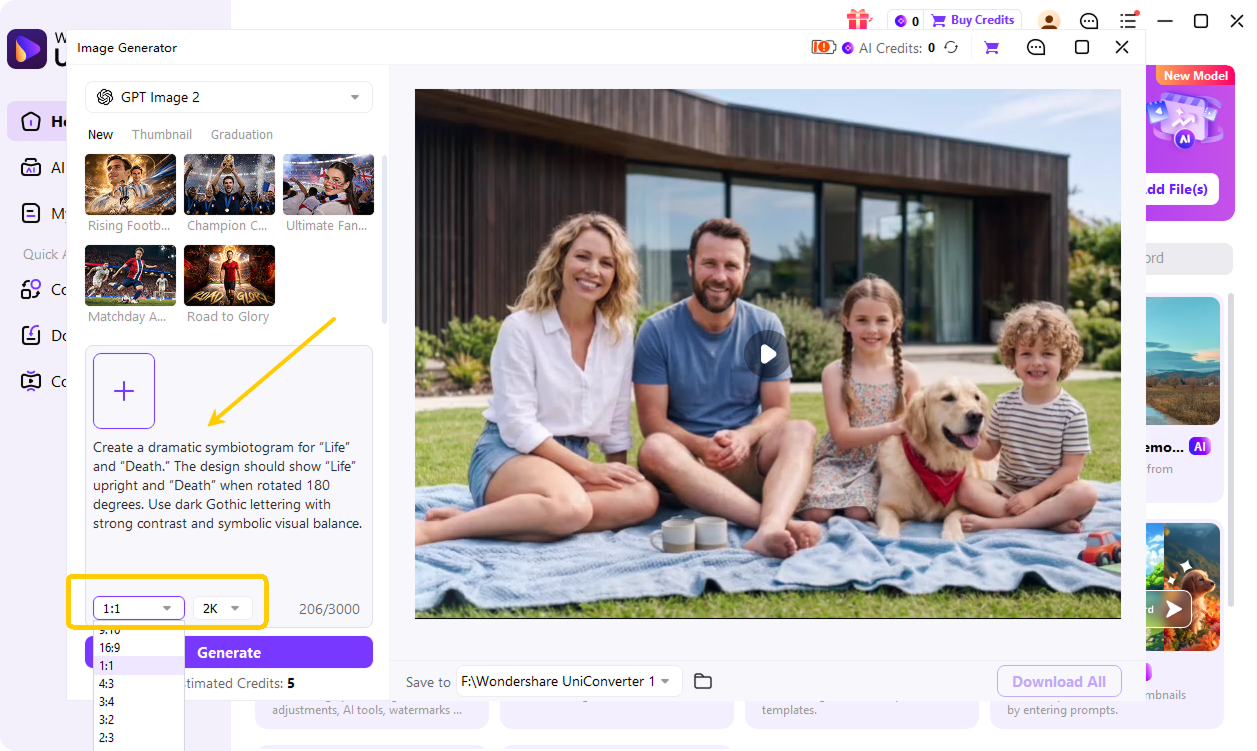Choose the highlighted 1:1 list option

pyautogui.click(x=139, y=666)
